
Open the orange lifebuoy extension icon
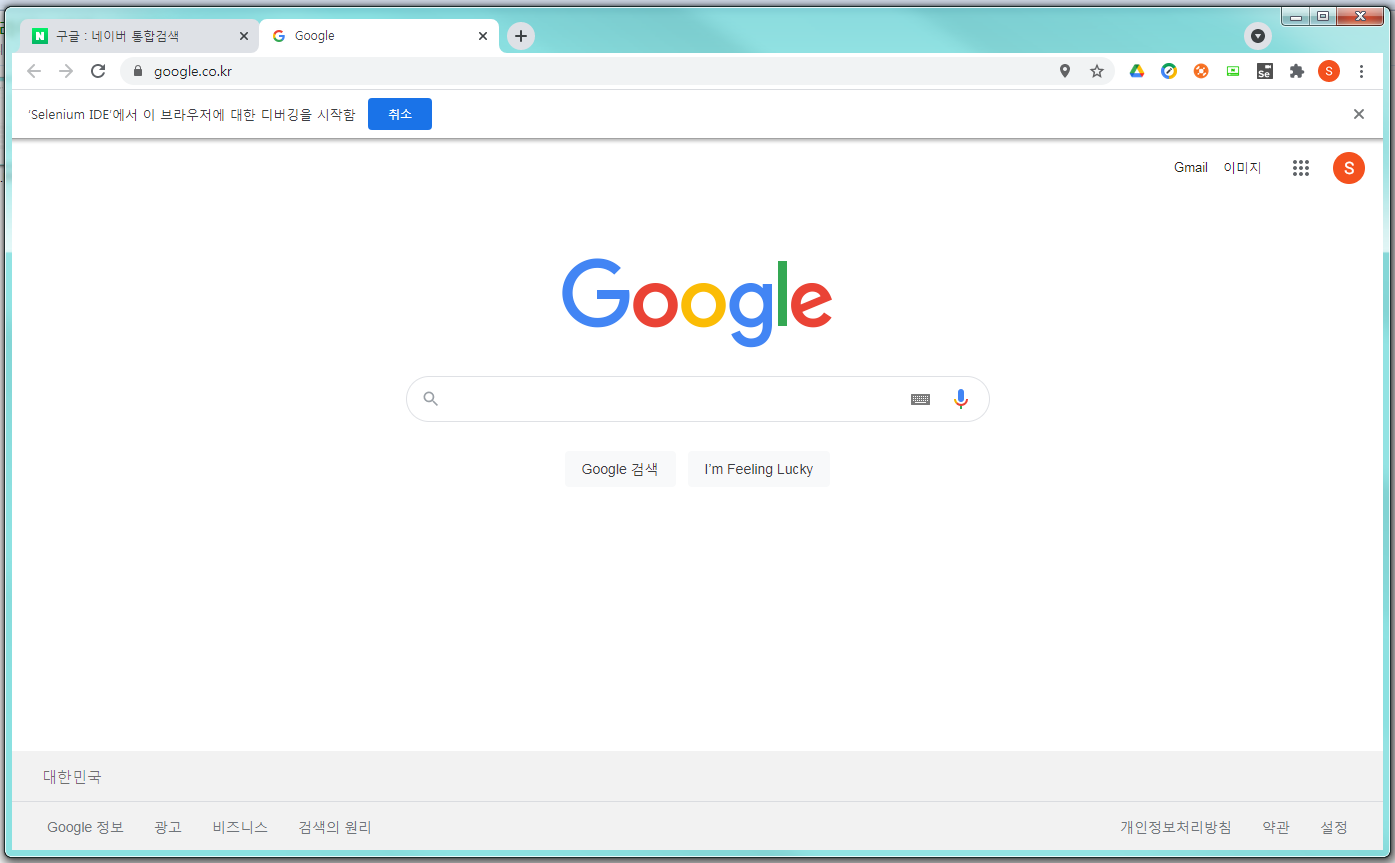pyautogui.click(x=1201, y=71)
